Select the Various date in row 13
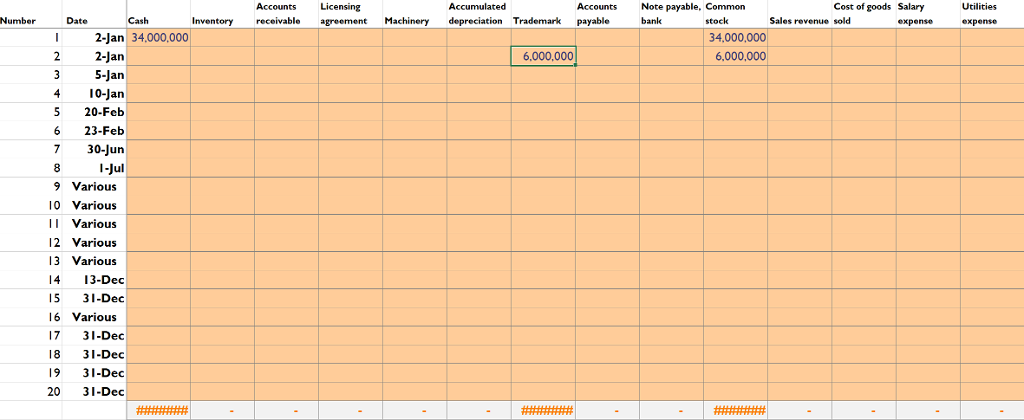 click(95, 261)
